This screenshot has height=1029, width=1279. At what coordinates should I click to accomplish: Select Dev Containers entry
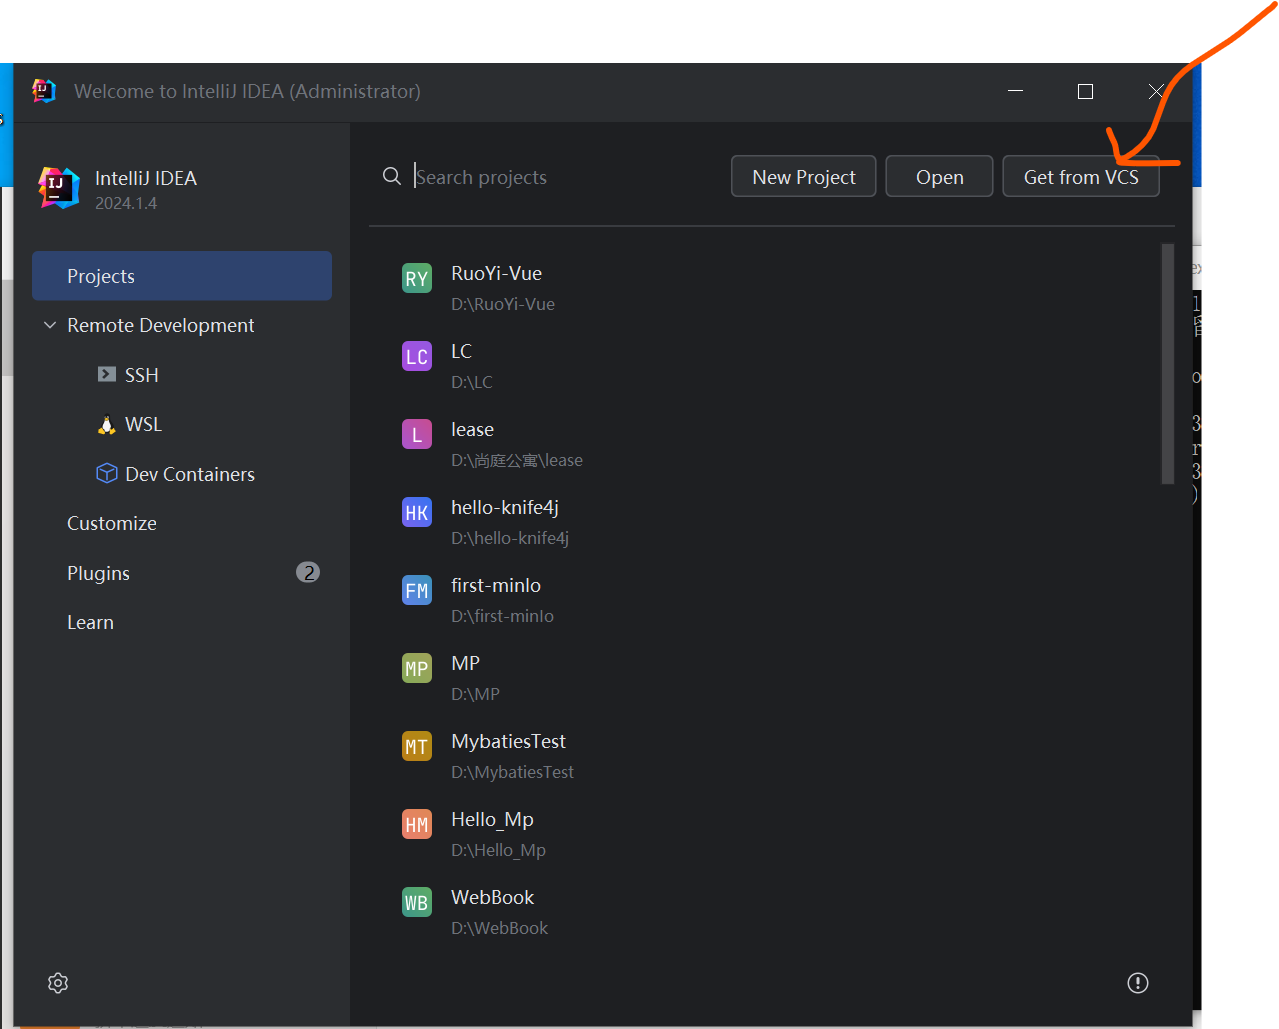pyautogui.click(x=190, y=474)
